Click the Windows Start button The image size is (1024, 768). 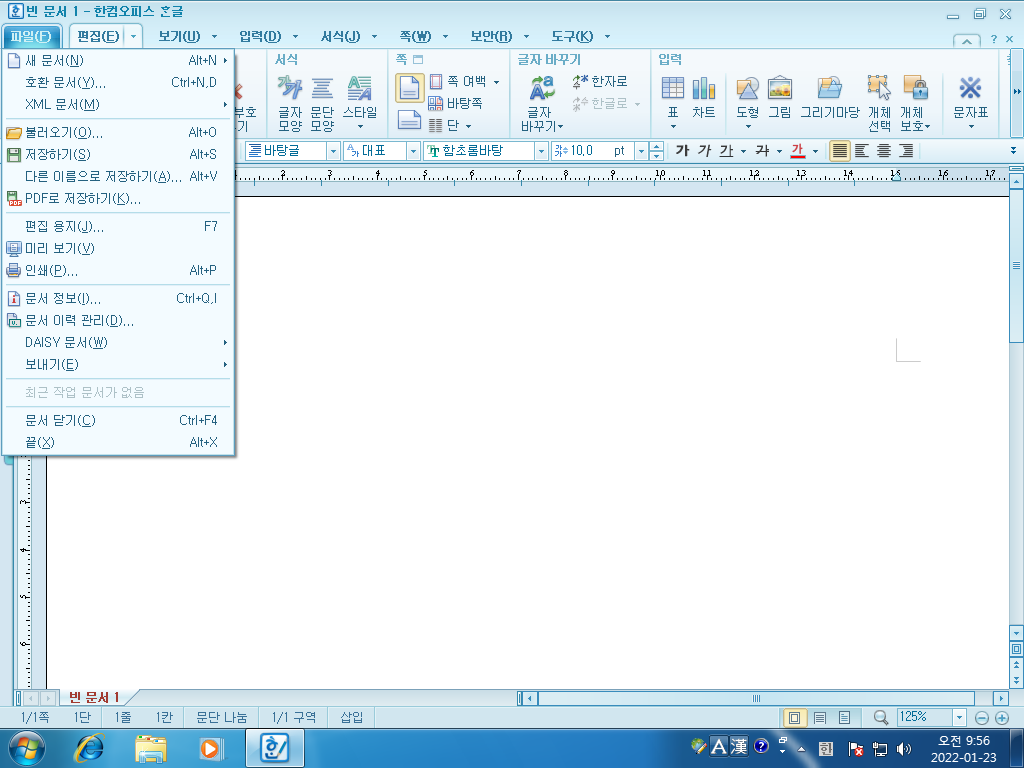pos(27,748)
